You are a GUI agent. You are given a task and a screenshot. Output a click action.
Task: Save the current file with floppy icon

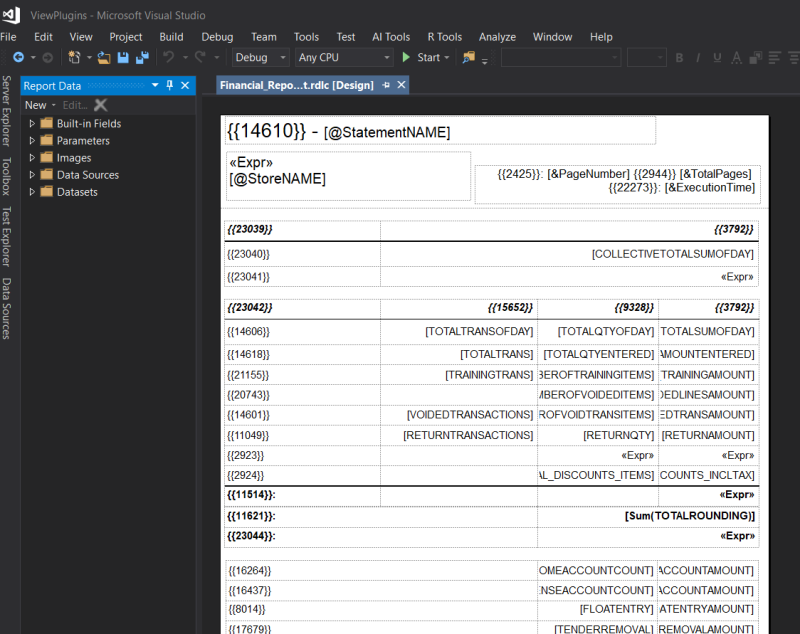(123, 58)
